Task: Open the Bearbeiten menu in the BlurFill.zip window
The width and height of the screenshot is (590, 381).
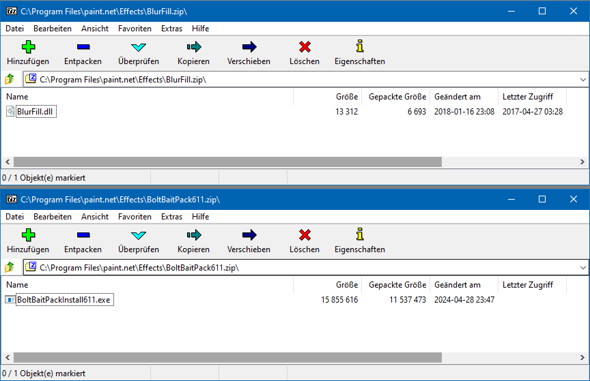Action: (x=52, y=29)
